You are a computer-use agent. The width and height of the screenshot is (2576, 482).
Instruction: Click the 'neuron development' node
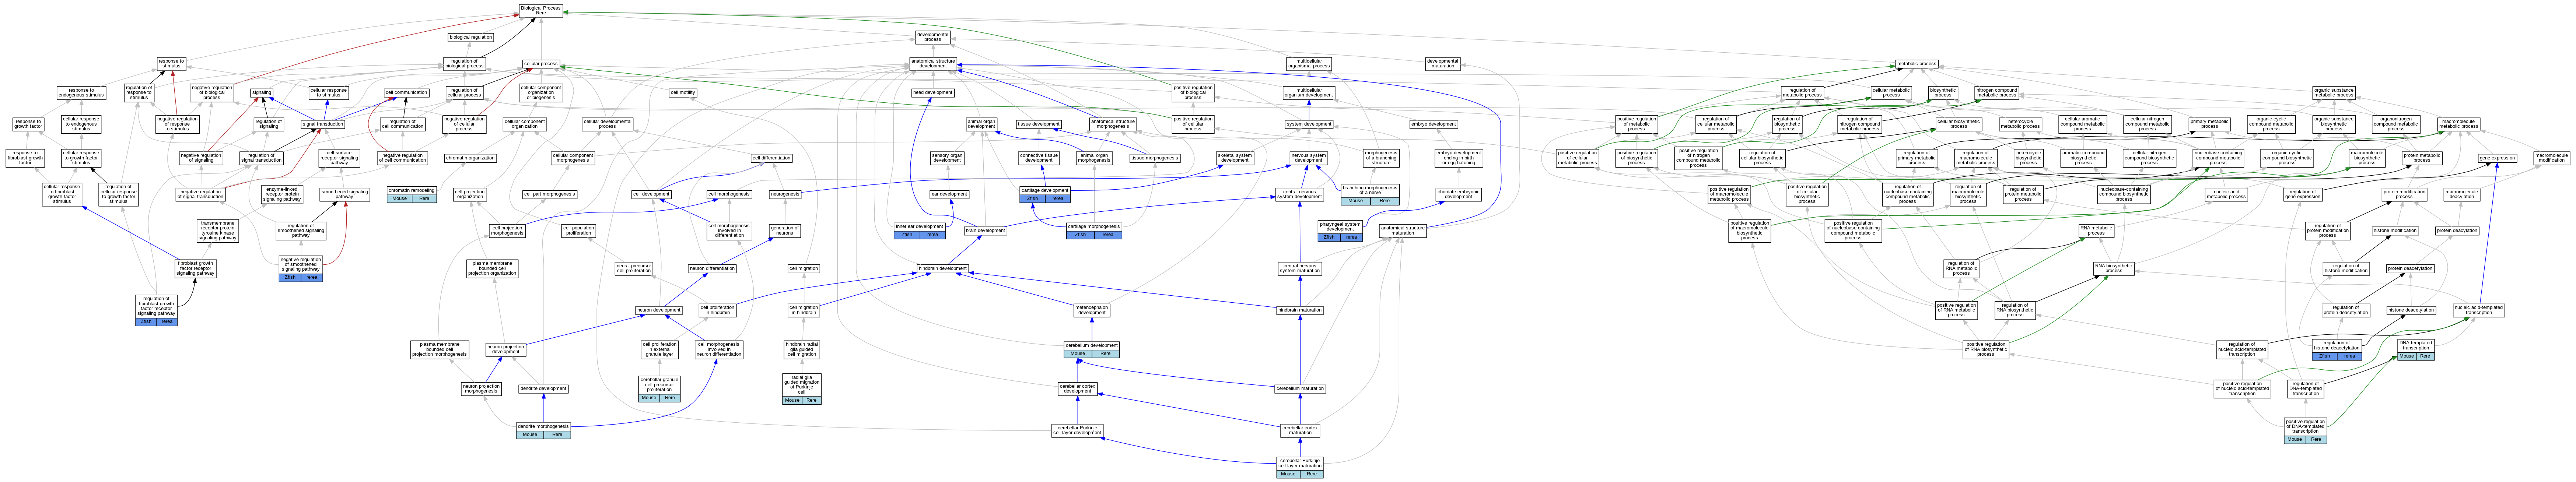point(660,310)
